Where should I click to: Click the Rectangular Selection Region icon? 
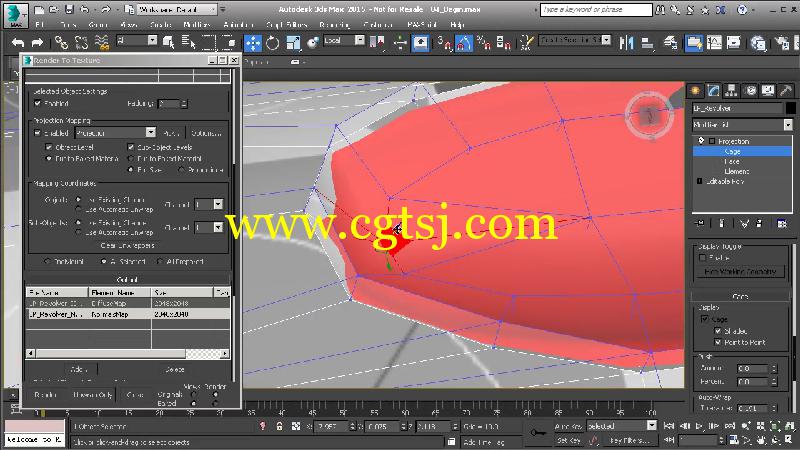(209, 43)
